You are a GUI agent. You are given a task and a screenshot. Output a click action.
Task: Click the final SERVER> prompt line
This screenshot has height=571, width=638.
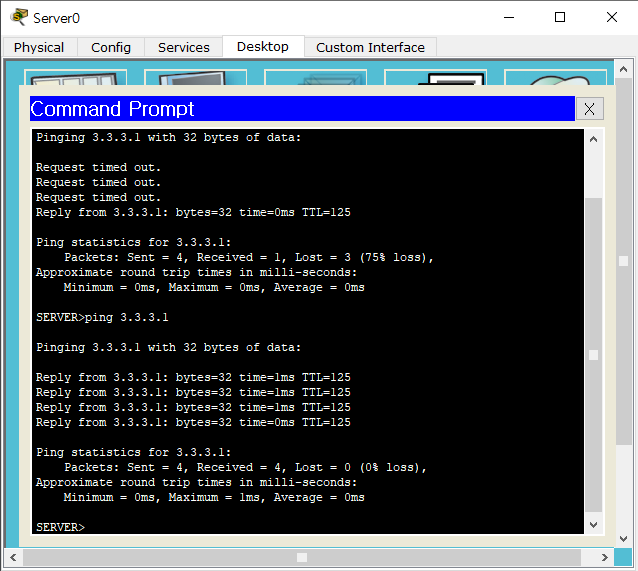point(61,527)
